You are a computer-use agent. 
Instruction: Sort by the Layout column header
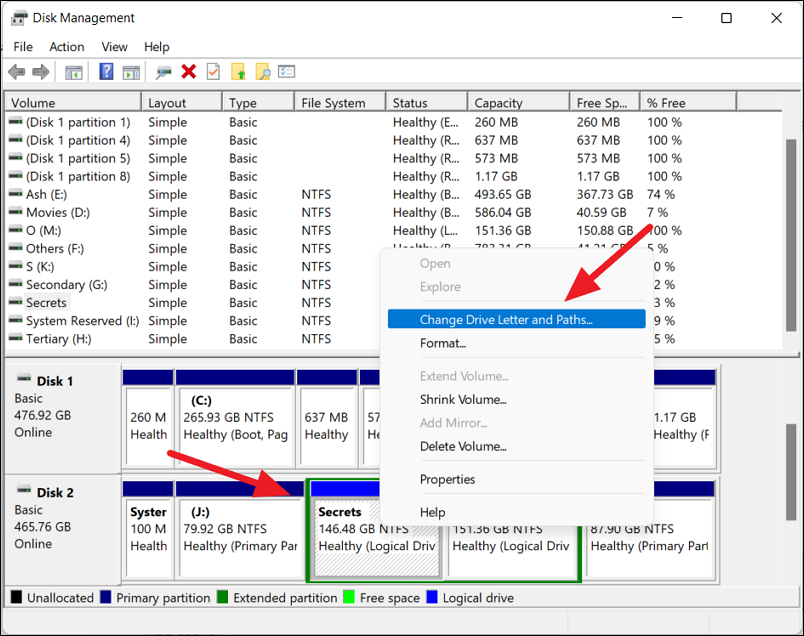pos(182,103)
